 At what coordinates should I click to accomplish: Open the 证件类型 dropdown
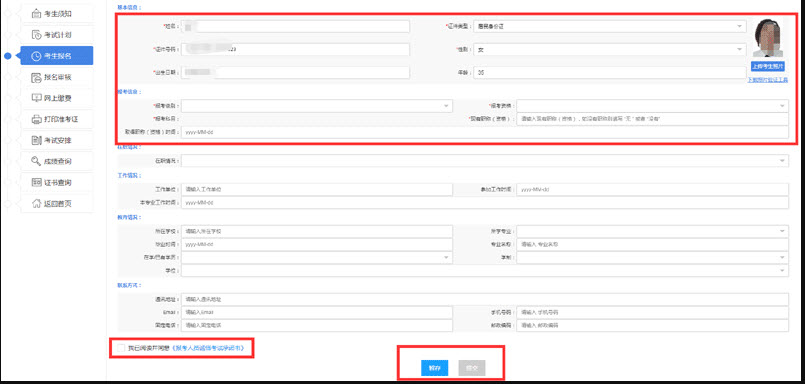pos(609,26)
